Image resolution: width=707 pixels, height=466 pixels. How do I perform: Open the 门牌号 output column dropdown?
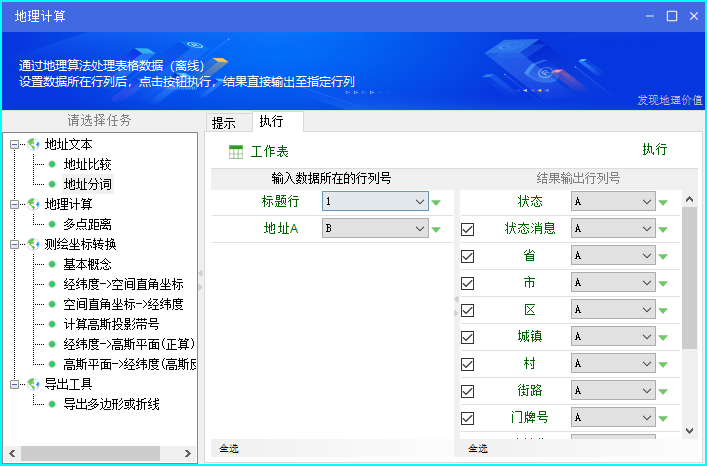pos(613,418)
